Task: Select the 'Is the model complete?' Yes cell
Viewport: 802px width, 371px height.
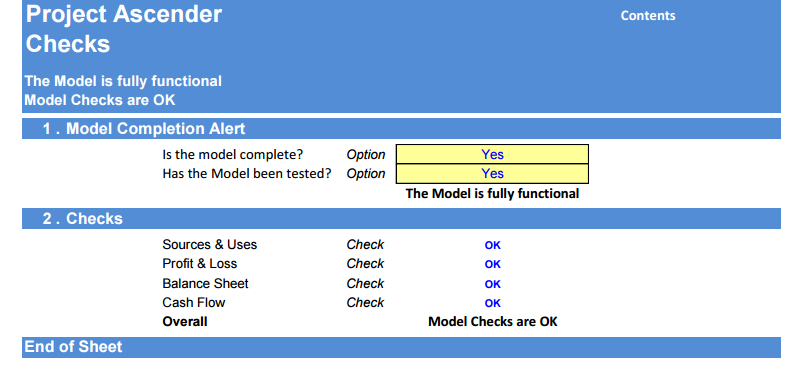Action: 492,154
